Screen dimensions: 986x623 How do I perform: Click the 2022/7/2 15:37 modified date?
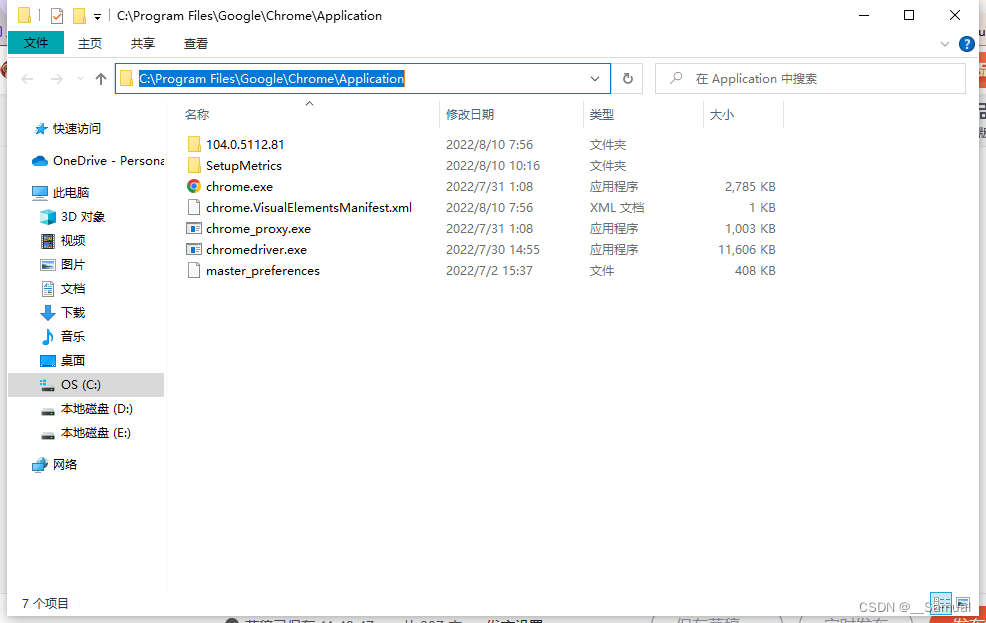489,270
